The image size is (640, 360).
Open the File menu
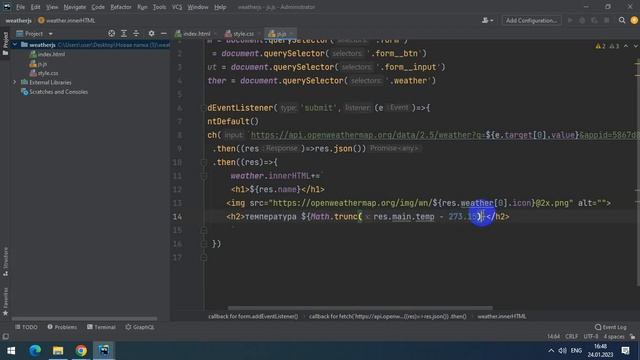[x=20, y=7]
